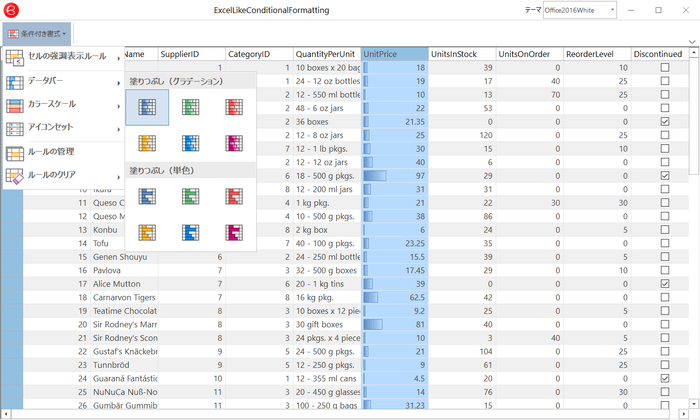Check Discontinued for Tunnbröd row
The width and height of the screenshot is (700, 420).
pos(665,365)
